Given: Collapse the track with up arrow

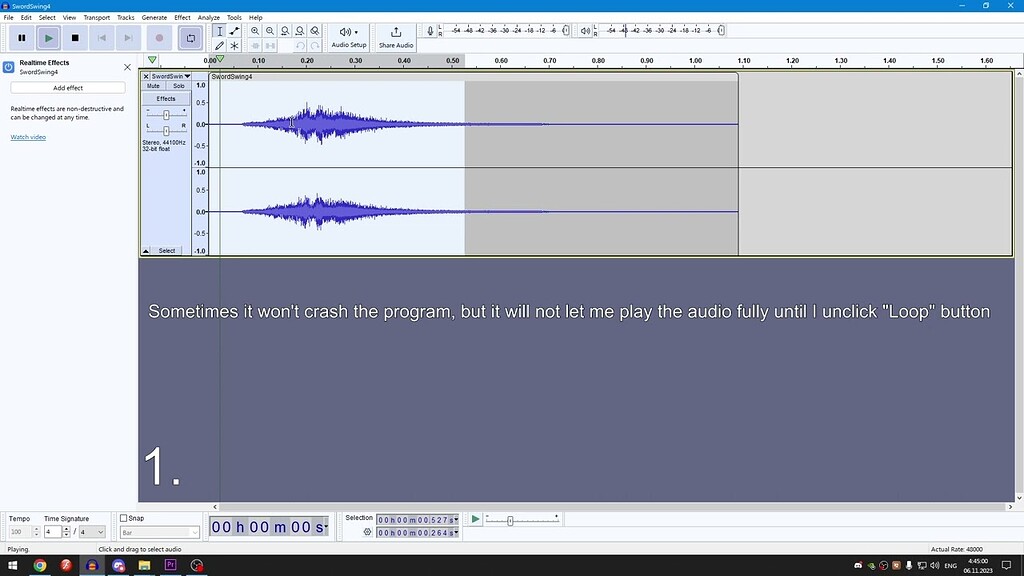Looking at the screenshot, I should pyautogui.click(x=146, y=251).
